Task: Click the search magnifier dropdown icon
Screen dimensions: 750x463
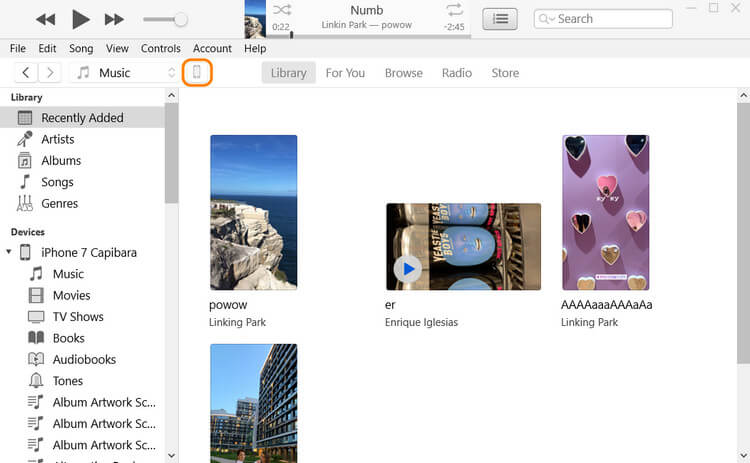Action: [546, 19]
